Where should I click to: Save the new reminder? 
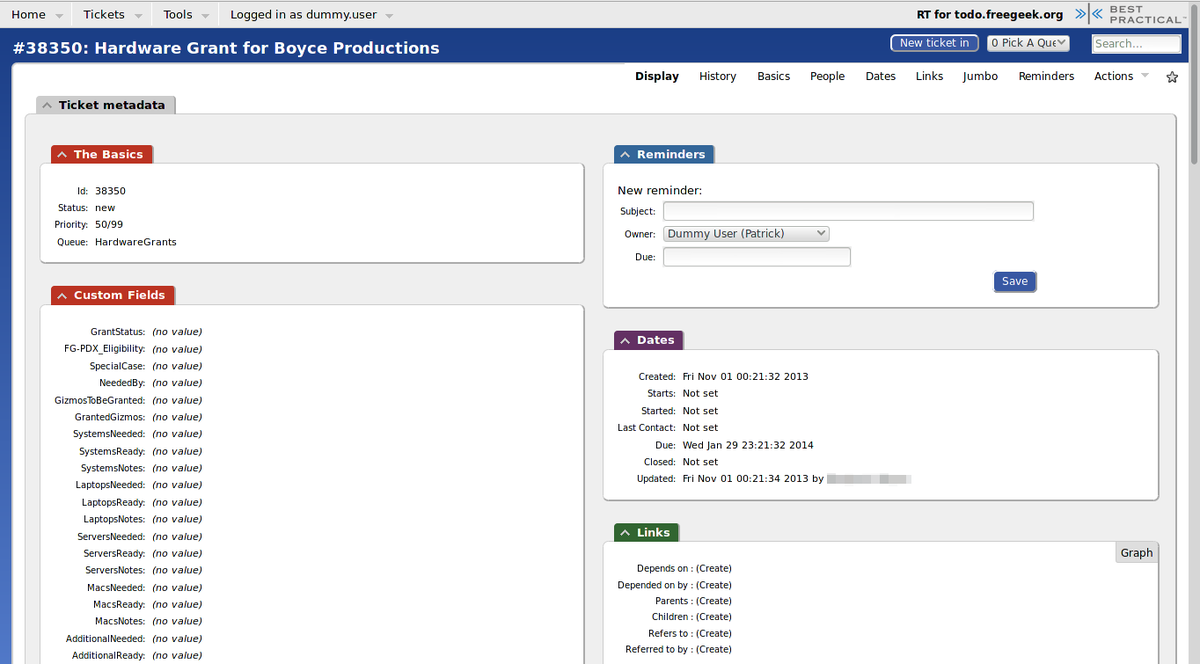pos(1014,281)
